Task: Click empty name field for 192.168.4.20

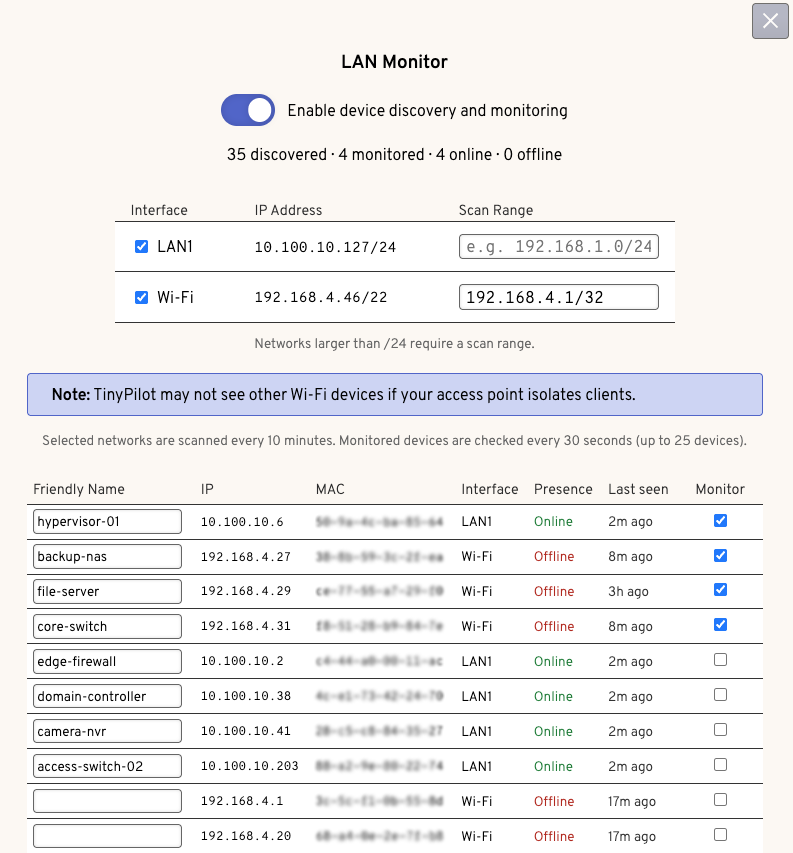Action: click(107, 836)
